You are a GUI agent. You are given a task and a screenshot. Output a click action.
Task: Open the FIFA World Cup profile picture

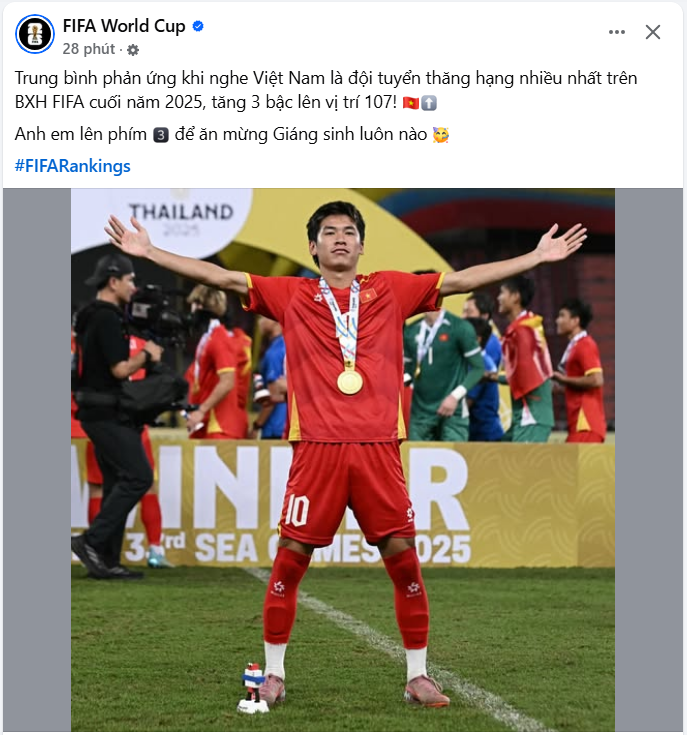35,34
